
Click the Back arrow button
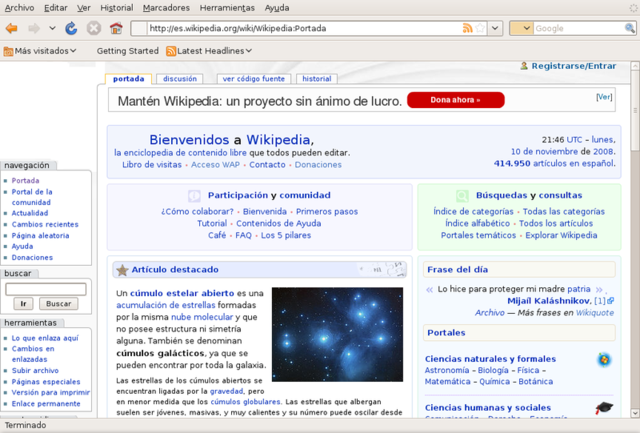(x=12, y=28)
